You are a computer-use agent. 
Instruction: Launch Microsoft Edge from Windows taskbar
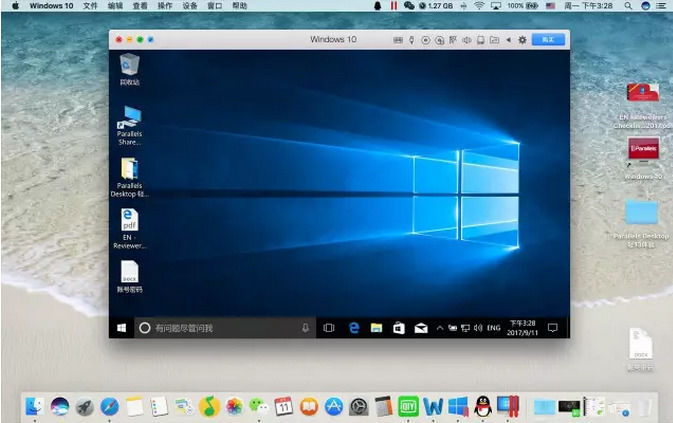(x=354, y=328)
